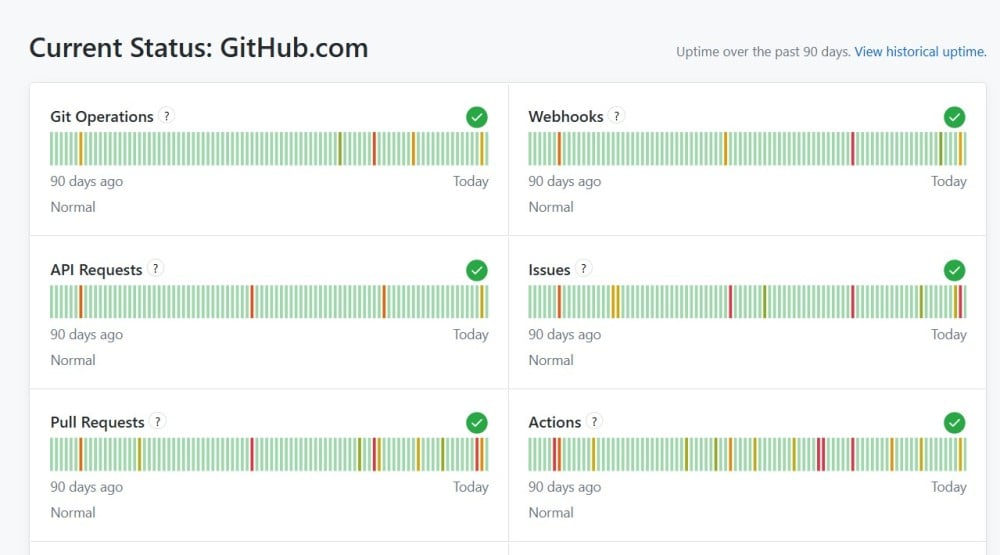Viewport: 1000px width, 555px height.
Task: Click the Webhooks help question mark icon
Action: click(617, 116)
